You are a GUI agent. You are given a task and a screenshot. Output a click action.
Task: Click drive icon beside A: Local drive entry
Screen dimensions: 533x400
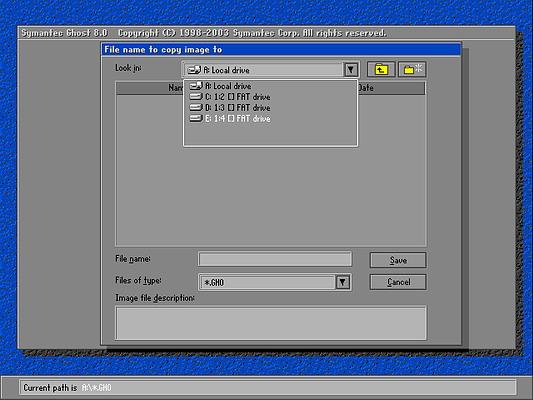pos(196,86)
